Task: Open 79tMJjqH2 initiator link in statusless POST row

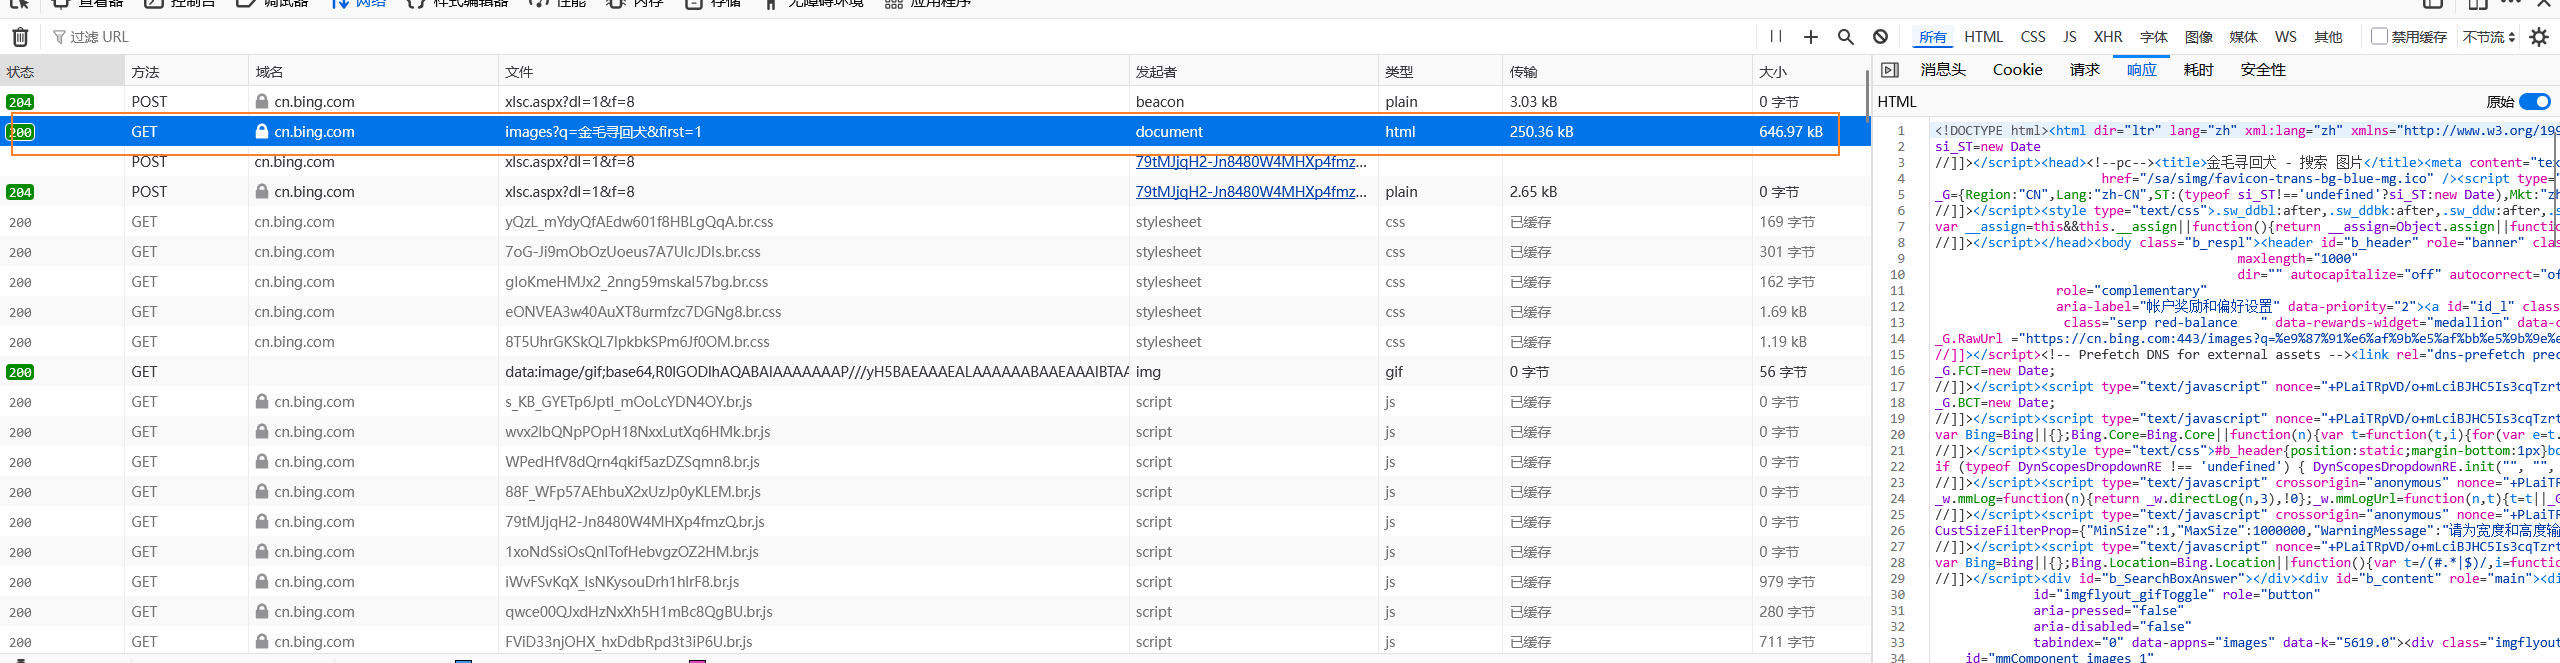Action: point(1251,162)
